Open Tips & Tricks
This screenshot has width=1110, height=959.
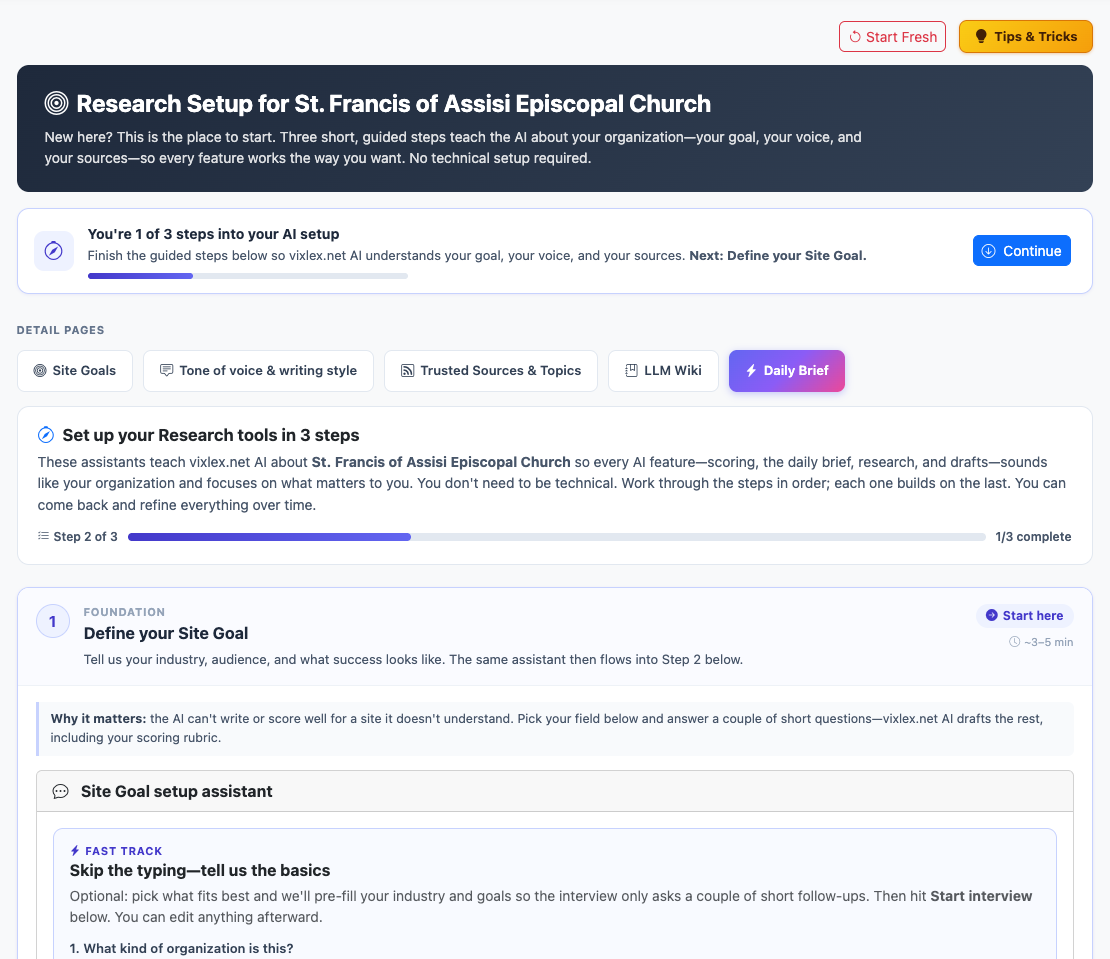tap(1025, 37)
